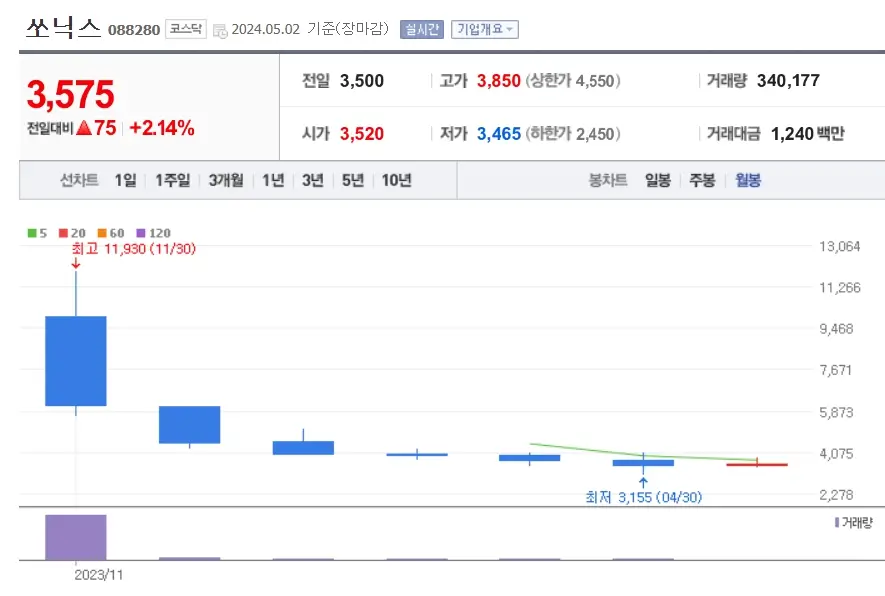Open the 기업개요 dropdown menu
The image size is (885, 596).
point(483,28)
